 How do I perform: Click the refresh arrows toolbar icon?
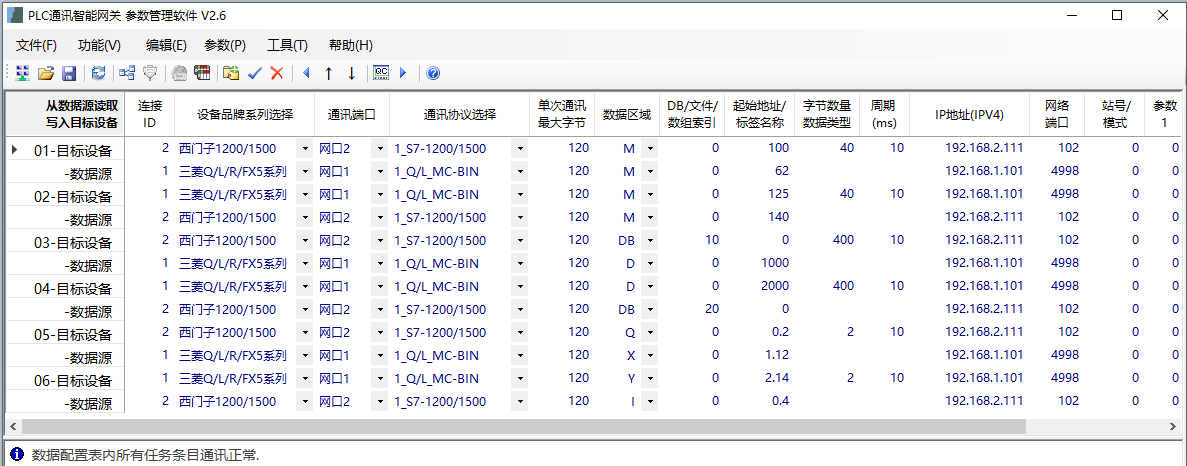(98, 73)
